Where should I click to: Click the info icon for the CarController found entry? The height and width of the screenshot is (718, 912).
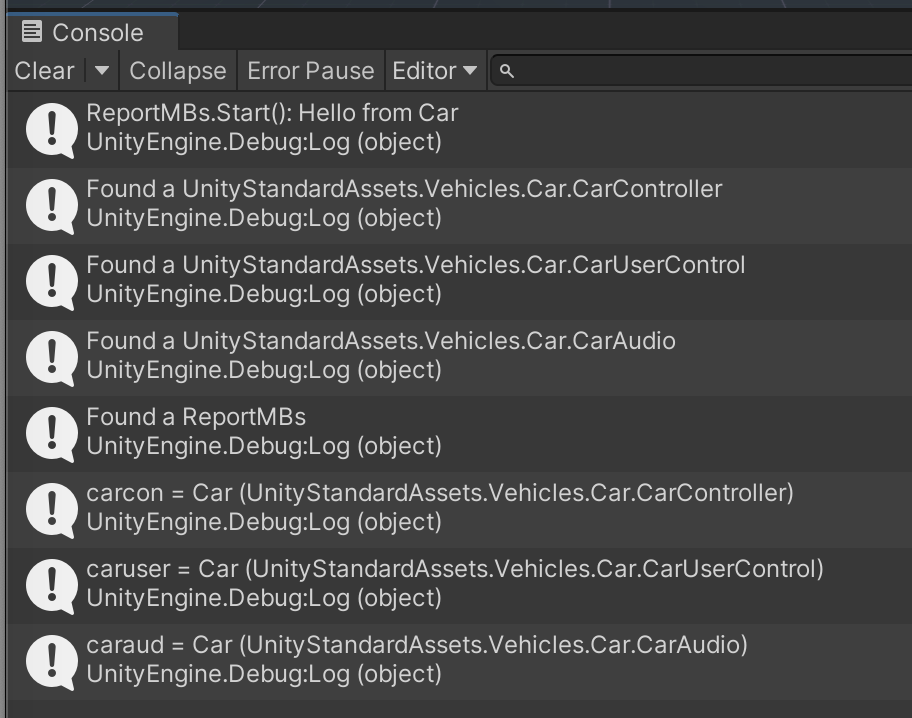[x=50, y=205]
